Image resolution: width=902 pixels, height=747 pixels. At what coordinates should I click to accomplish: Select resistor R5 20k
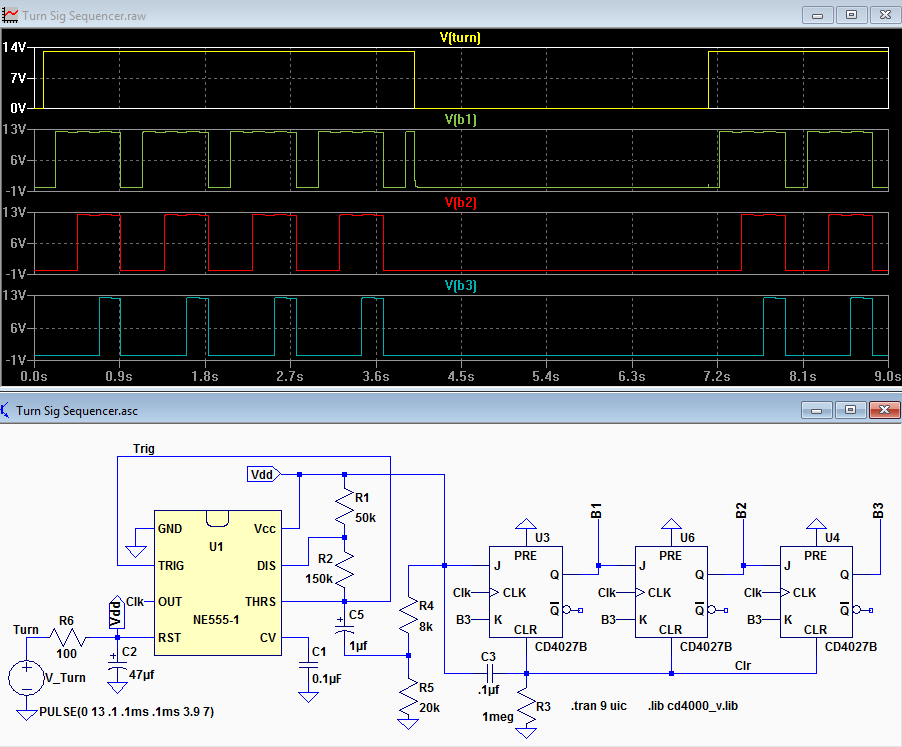point(408,697)
